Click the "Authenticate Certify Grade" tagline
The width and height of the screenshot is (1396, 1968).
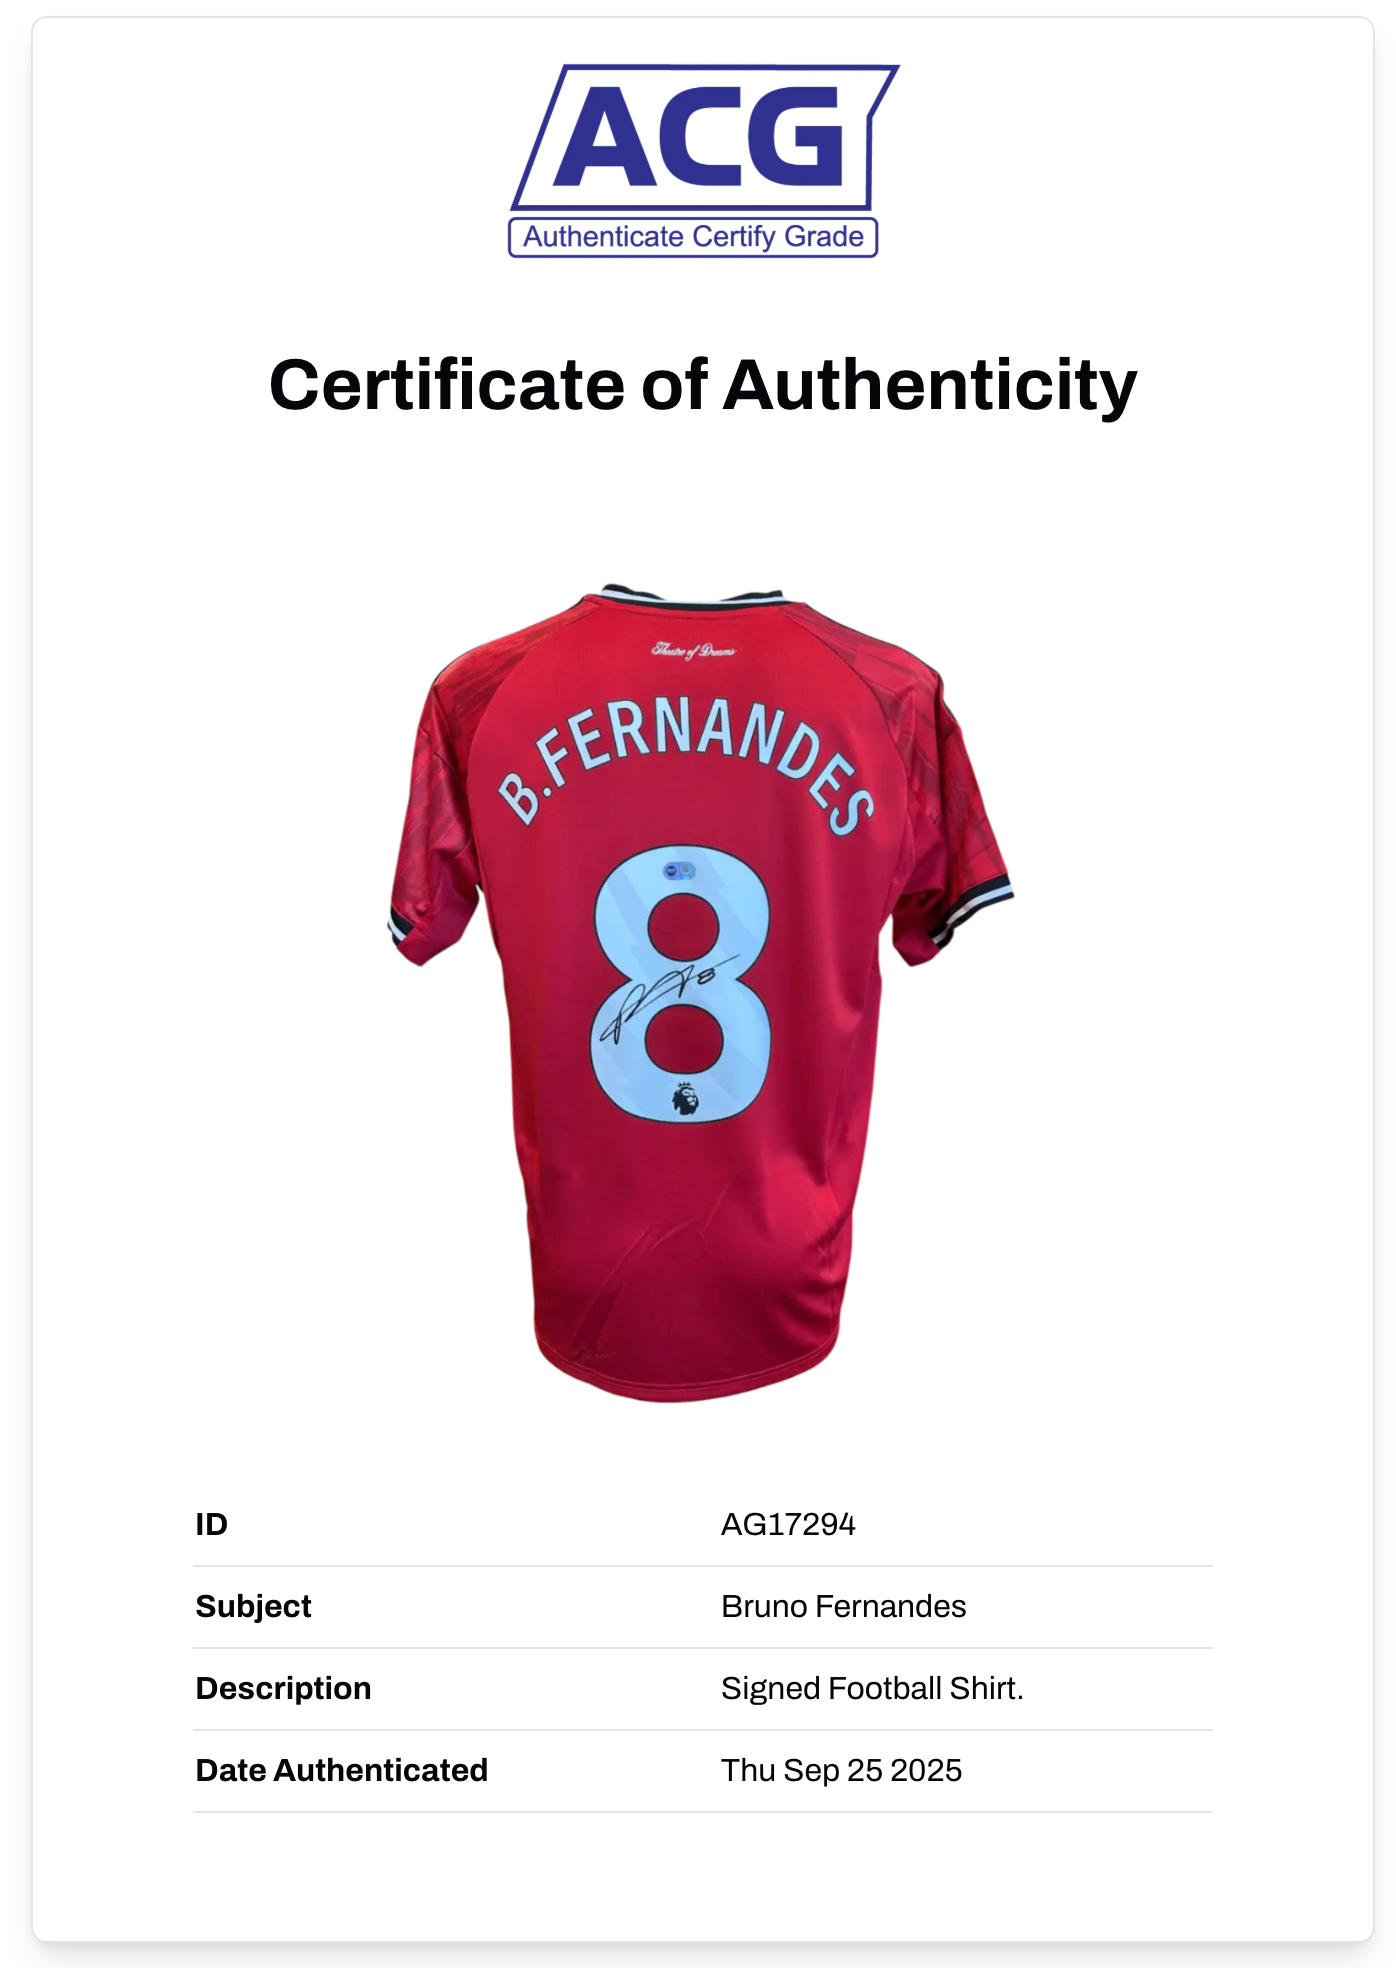tap(693, 237)
